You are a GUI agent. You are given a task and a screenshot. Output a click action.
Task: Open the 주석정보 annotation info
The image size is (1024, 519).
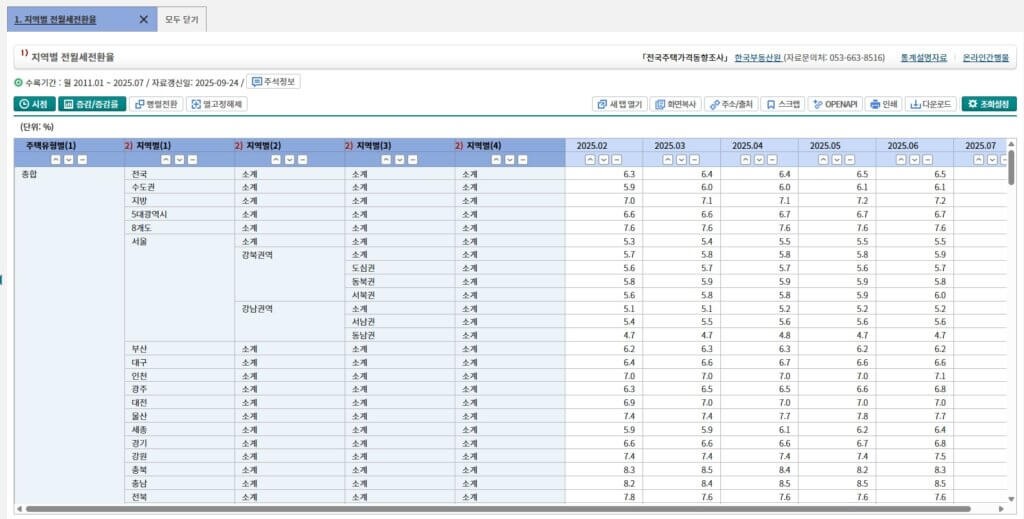coord(273,82)
